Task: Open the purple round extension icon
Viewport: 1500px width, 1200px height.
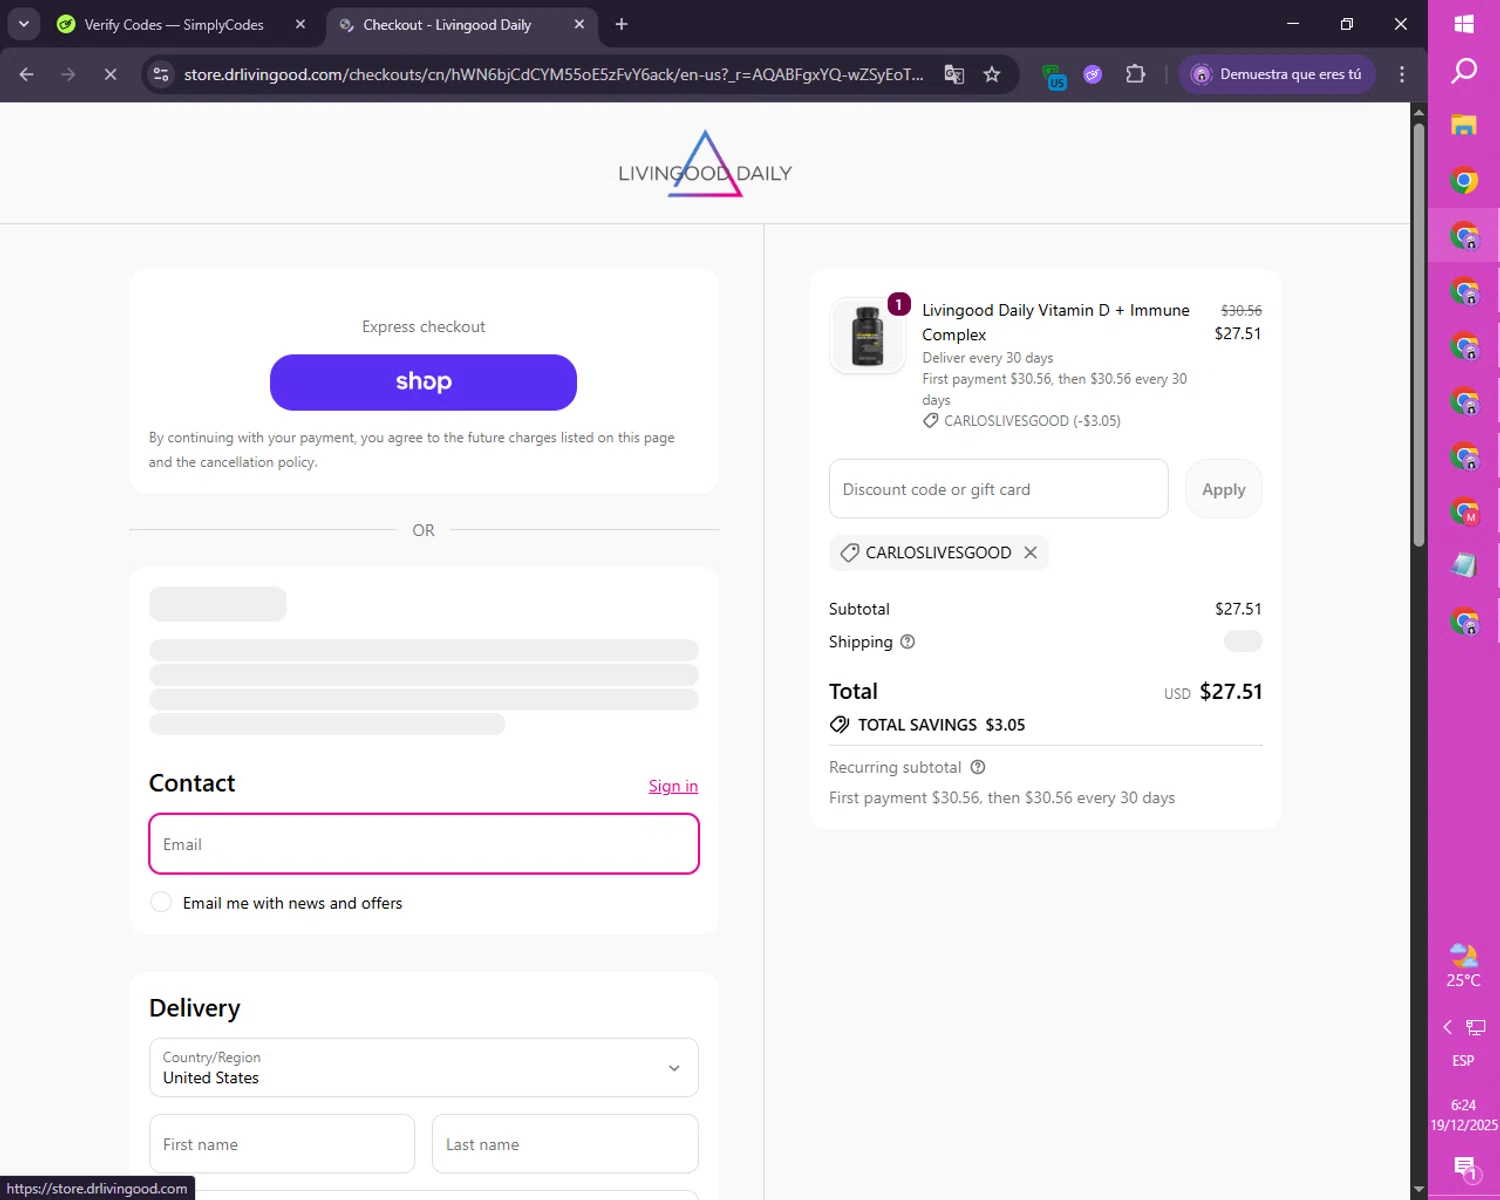Action: coord(1093,74)
